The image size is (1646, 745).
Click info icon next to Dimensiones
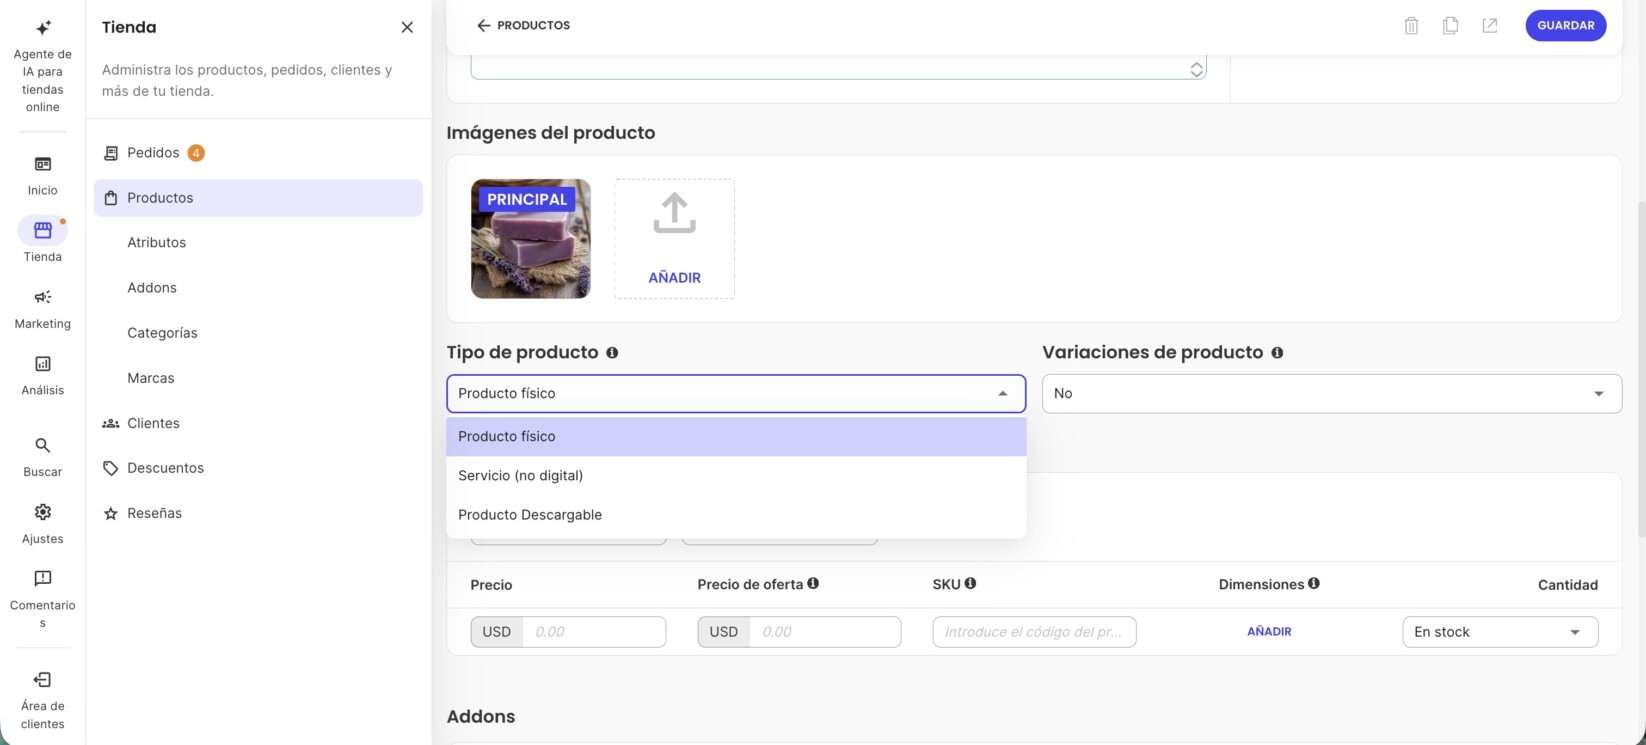click(1314, 583)
